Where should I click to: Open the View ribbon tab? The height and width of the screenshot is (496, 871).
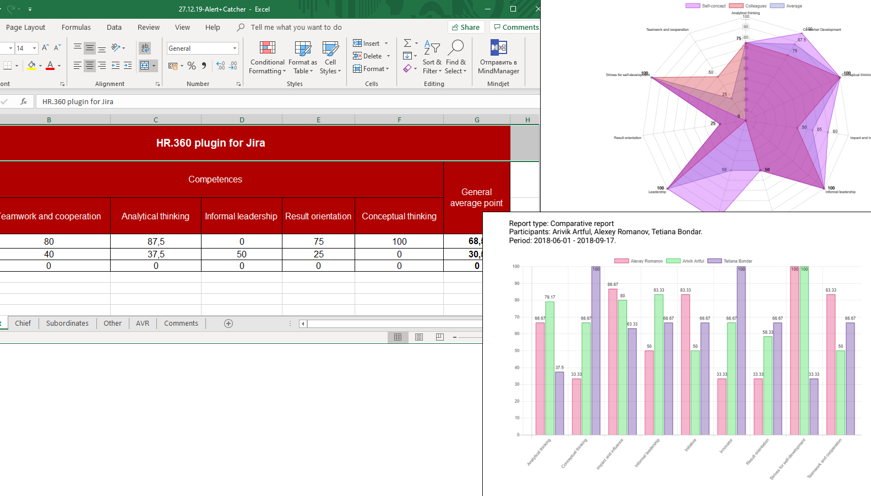click(182, 27)
